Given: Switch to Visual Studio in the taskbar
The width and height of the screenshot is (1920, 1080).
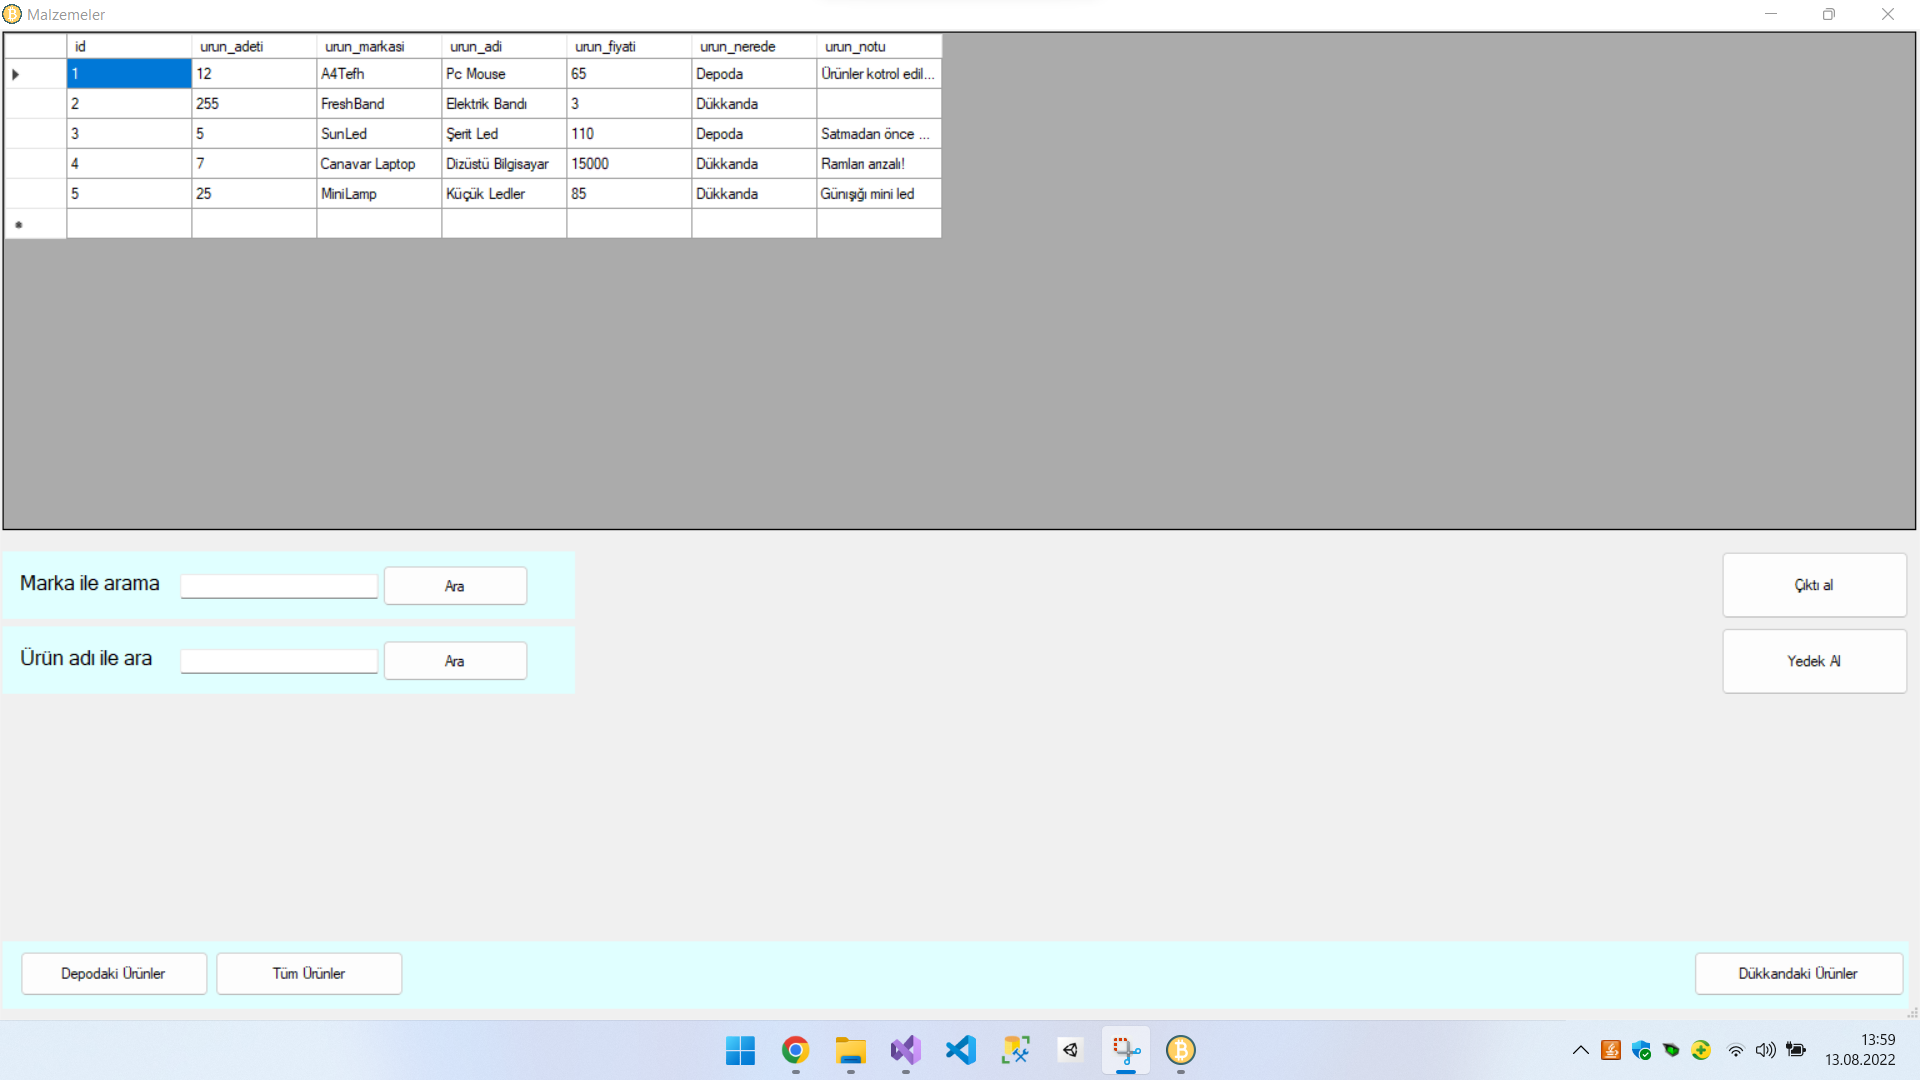Looking at the screenshot, I should pyautogui.click(x=905, y=1050).
